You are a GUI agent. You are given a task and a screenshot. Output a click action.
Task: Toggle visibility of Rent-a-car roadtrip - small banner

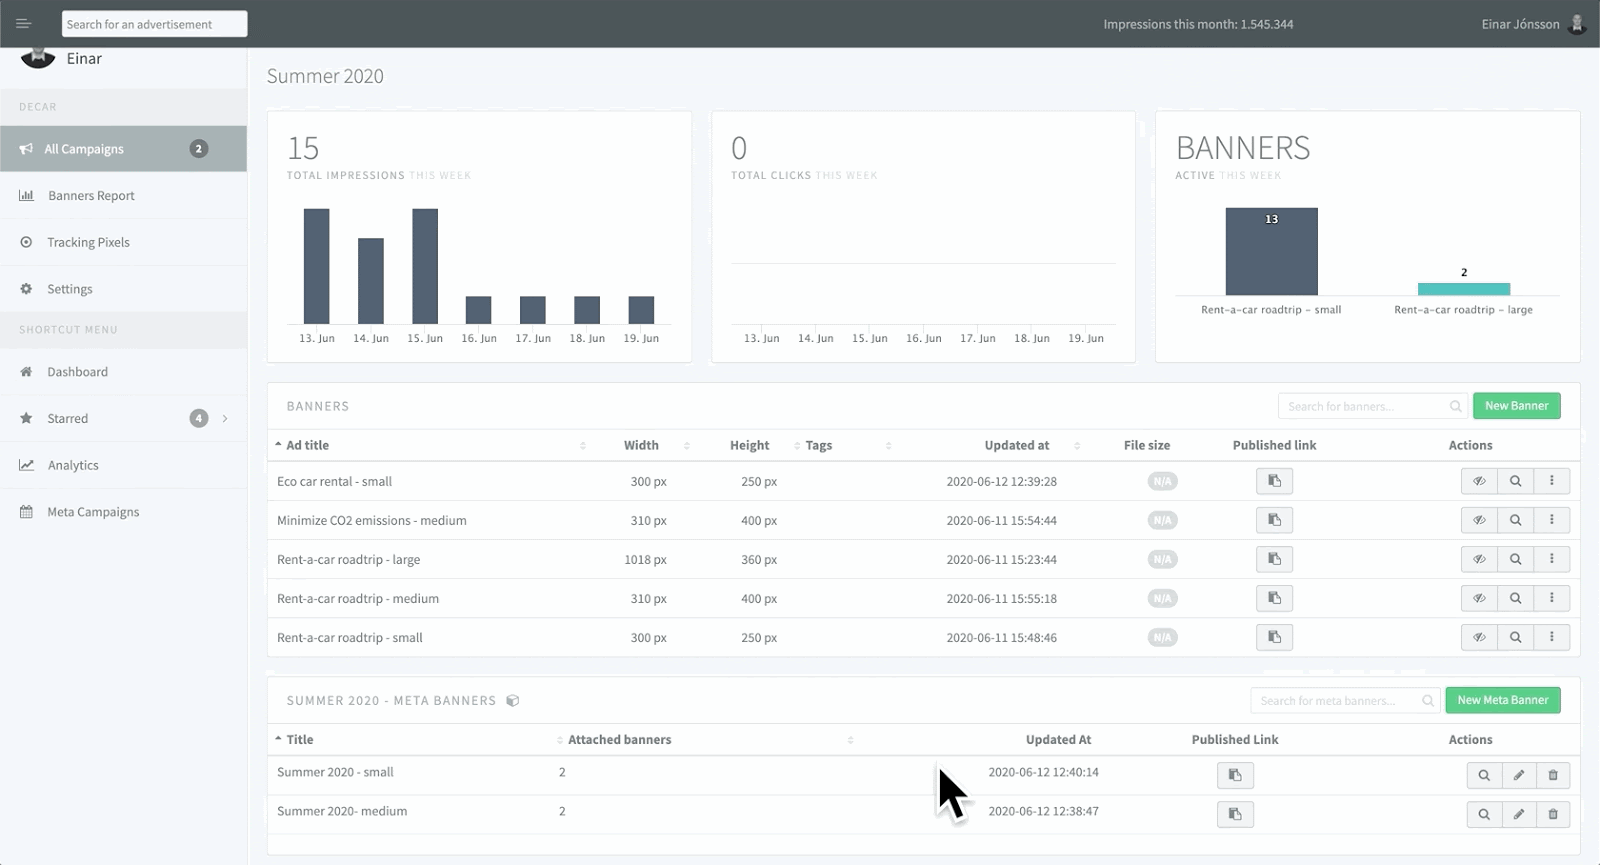click(x=1479, y=637)
